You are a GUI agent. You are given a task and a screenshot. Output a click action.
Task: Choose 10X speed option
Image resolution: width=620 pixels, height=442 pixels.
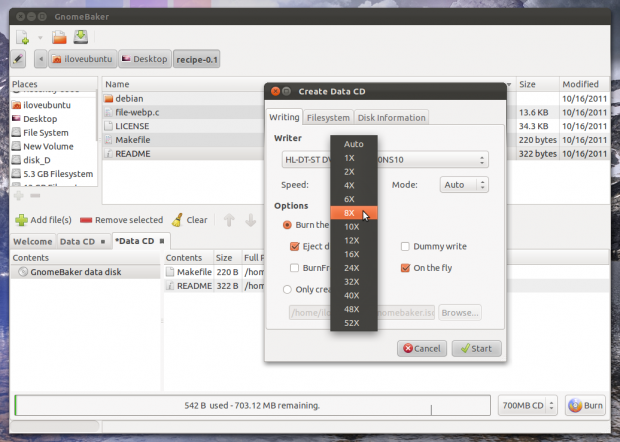point(353,227)
